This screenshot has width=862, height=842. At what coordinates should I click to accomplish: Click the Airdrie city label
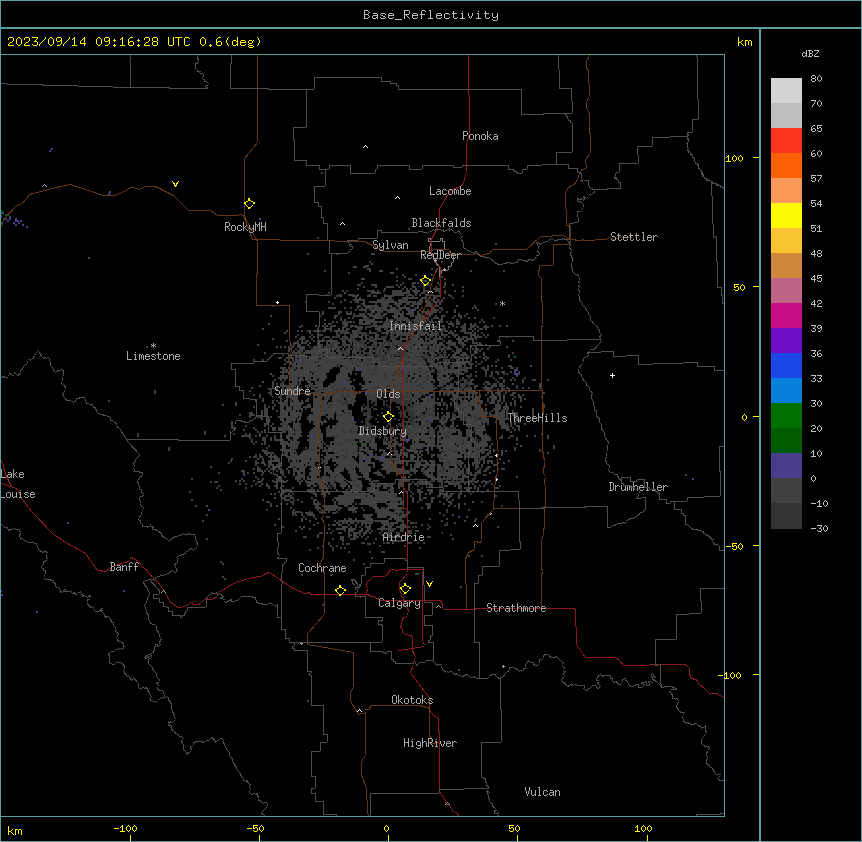(404, 537)
